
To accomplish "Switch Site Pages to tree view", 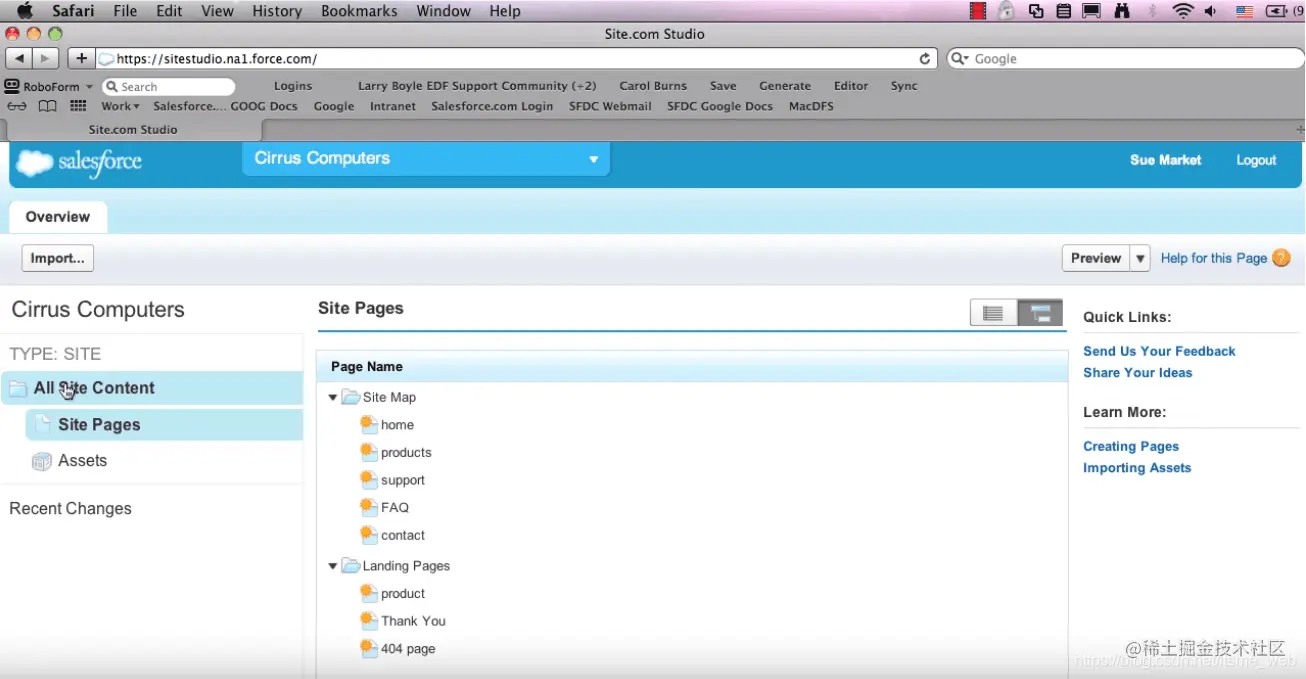I will tap(1040, 313).
